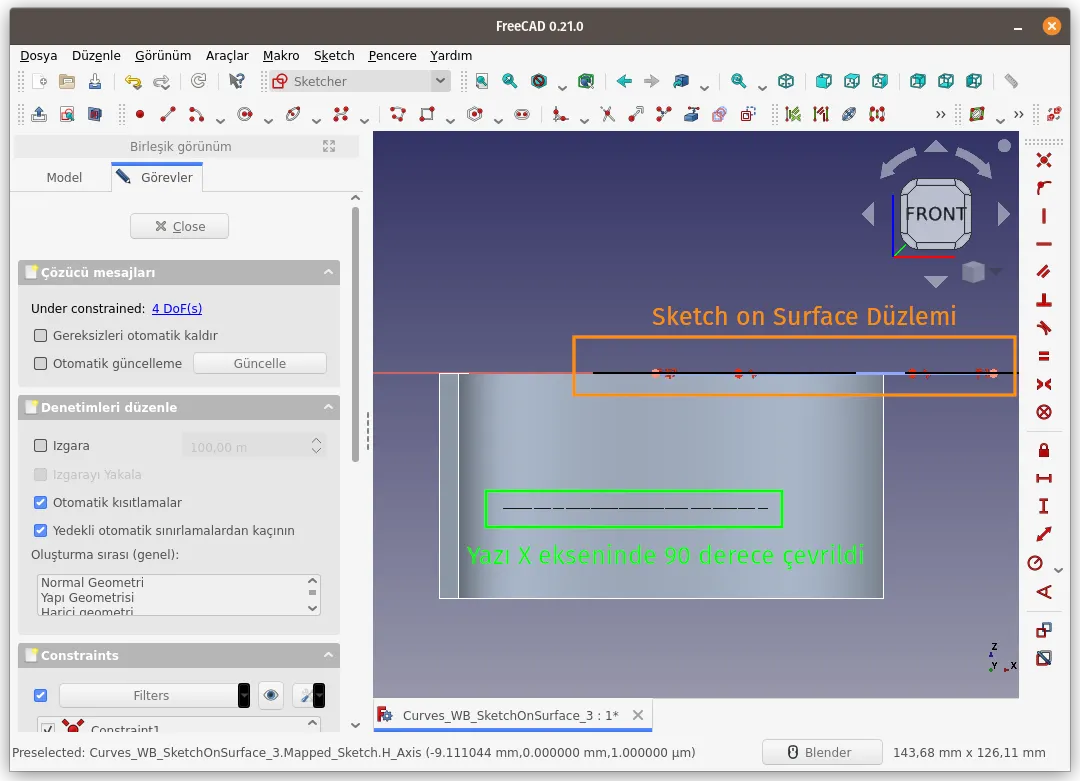Select the line drawing tool
Viewport: 1080px width, 781px height.
[168, 114]
